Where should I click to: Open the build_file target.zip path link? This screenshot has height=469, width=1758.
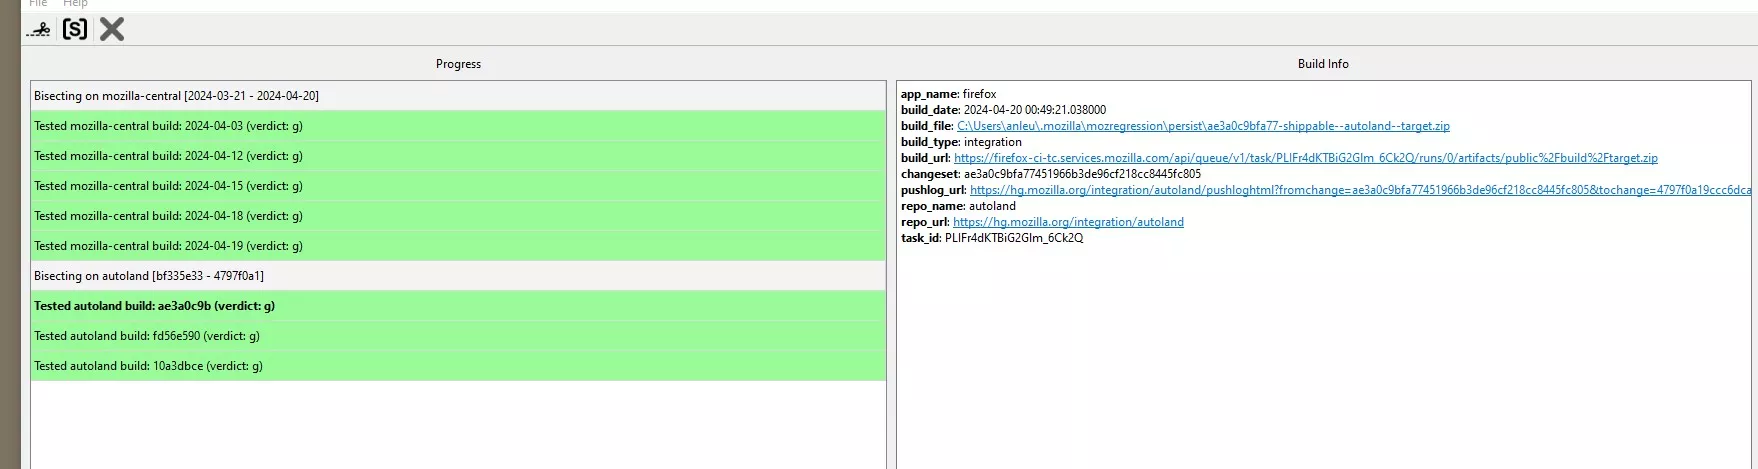[1203, 126]
